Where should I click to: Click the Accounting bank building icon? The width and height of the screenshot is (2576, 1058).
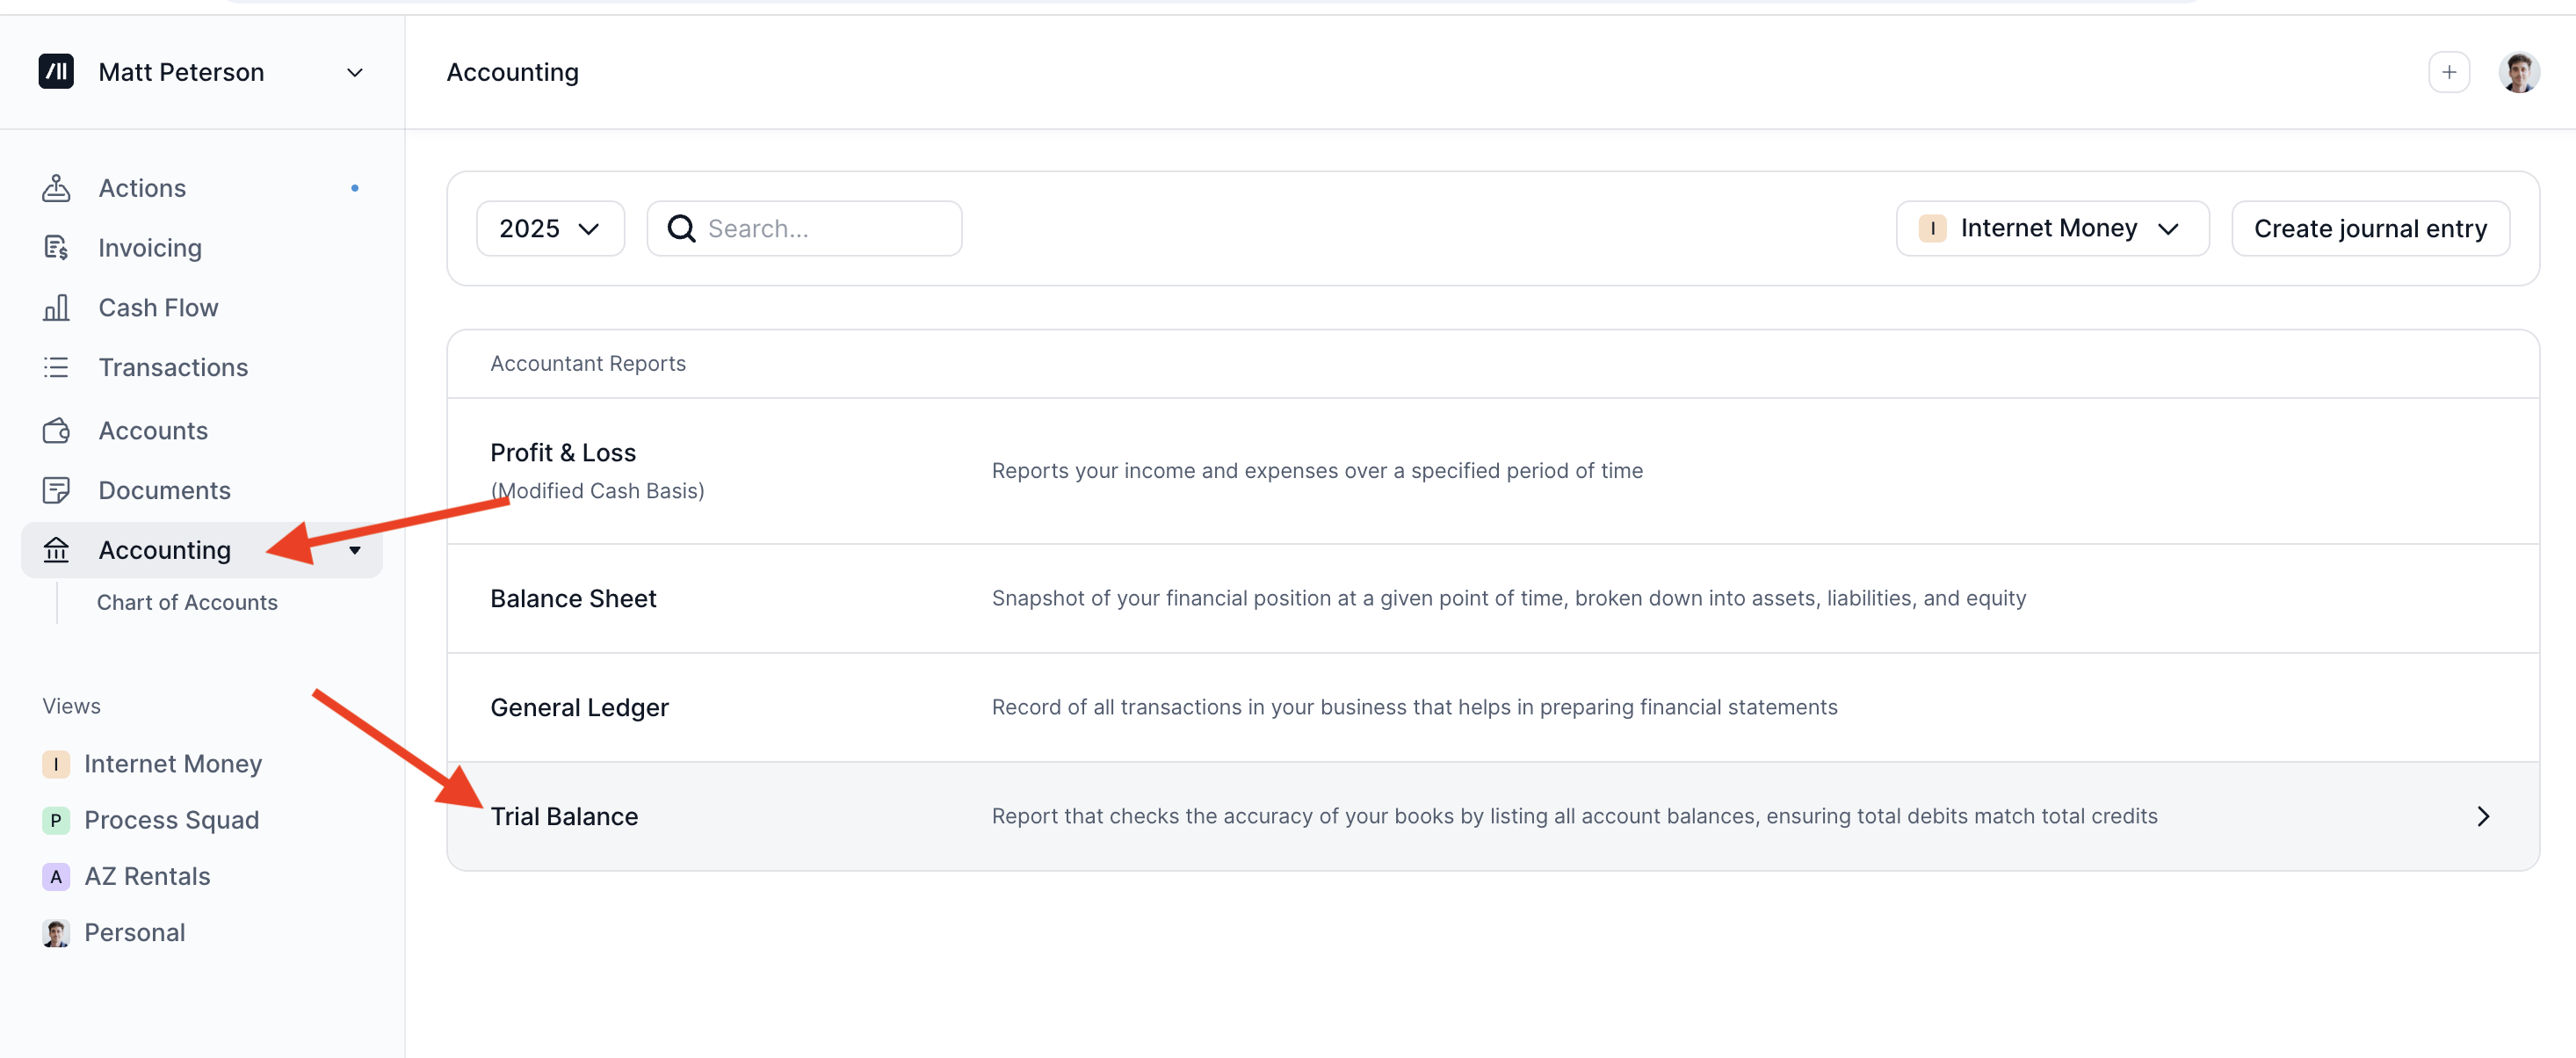pos(56,550)
